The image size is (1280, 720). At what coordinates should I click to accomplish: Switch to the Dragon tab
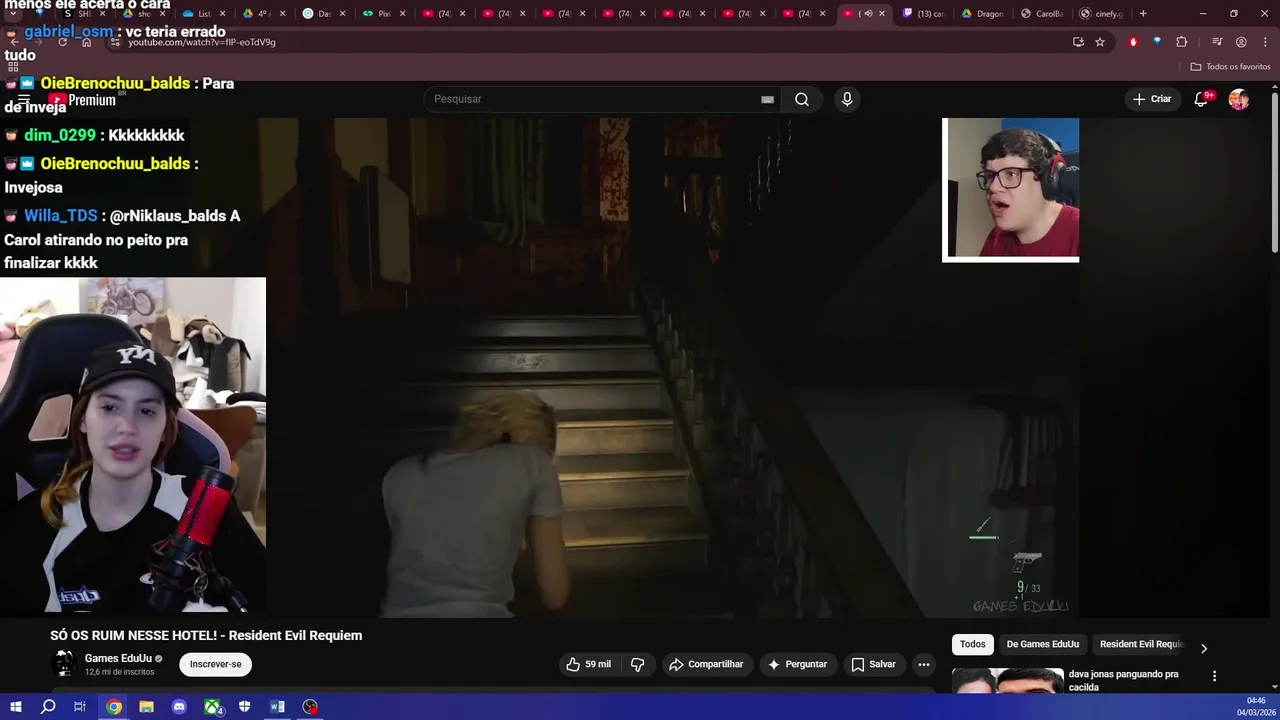[983, 14]
